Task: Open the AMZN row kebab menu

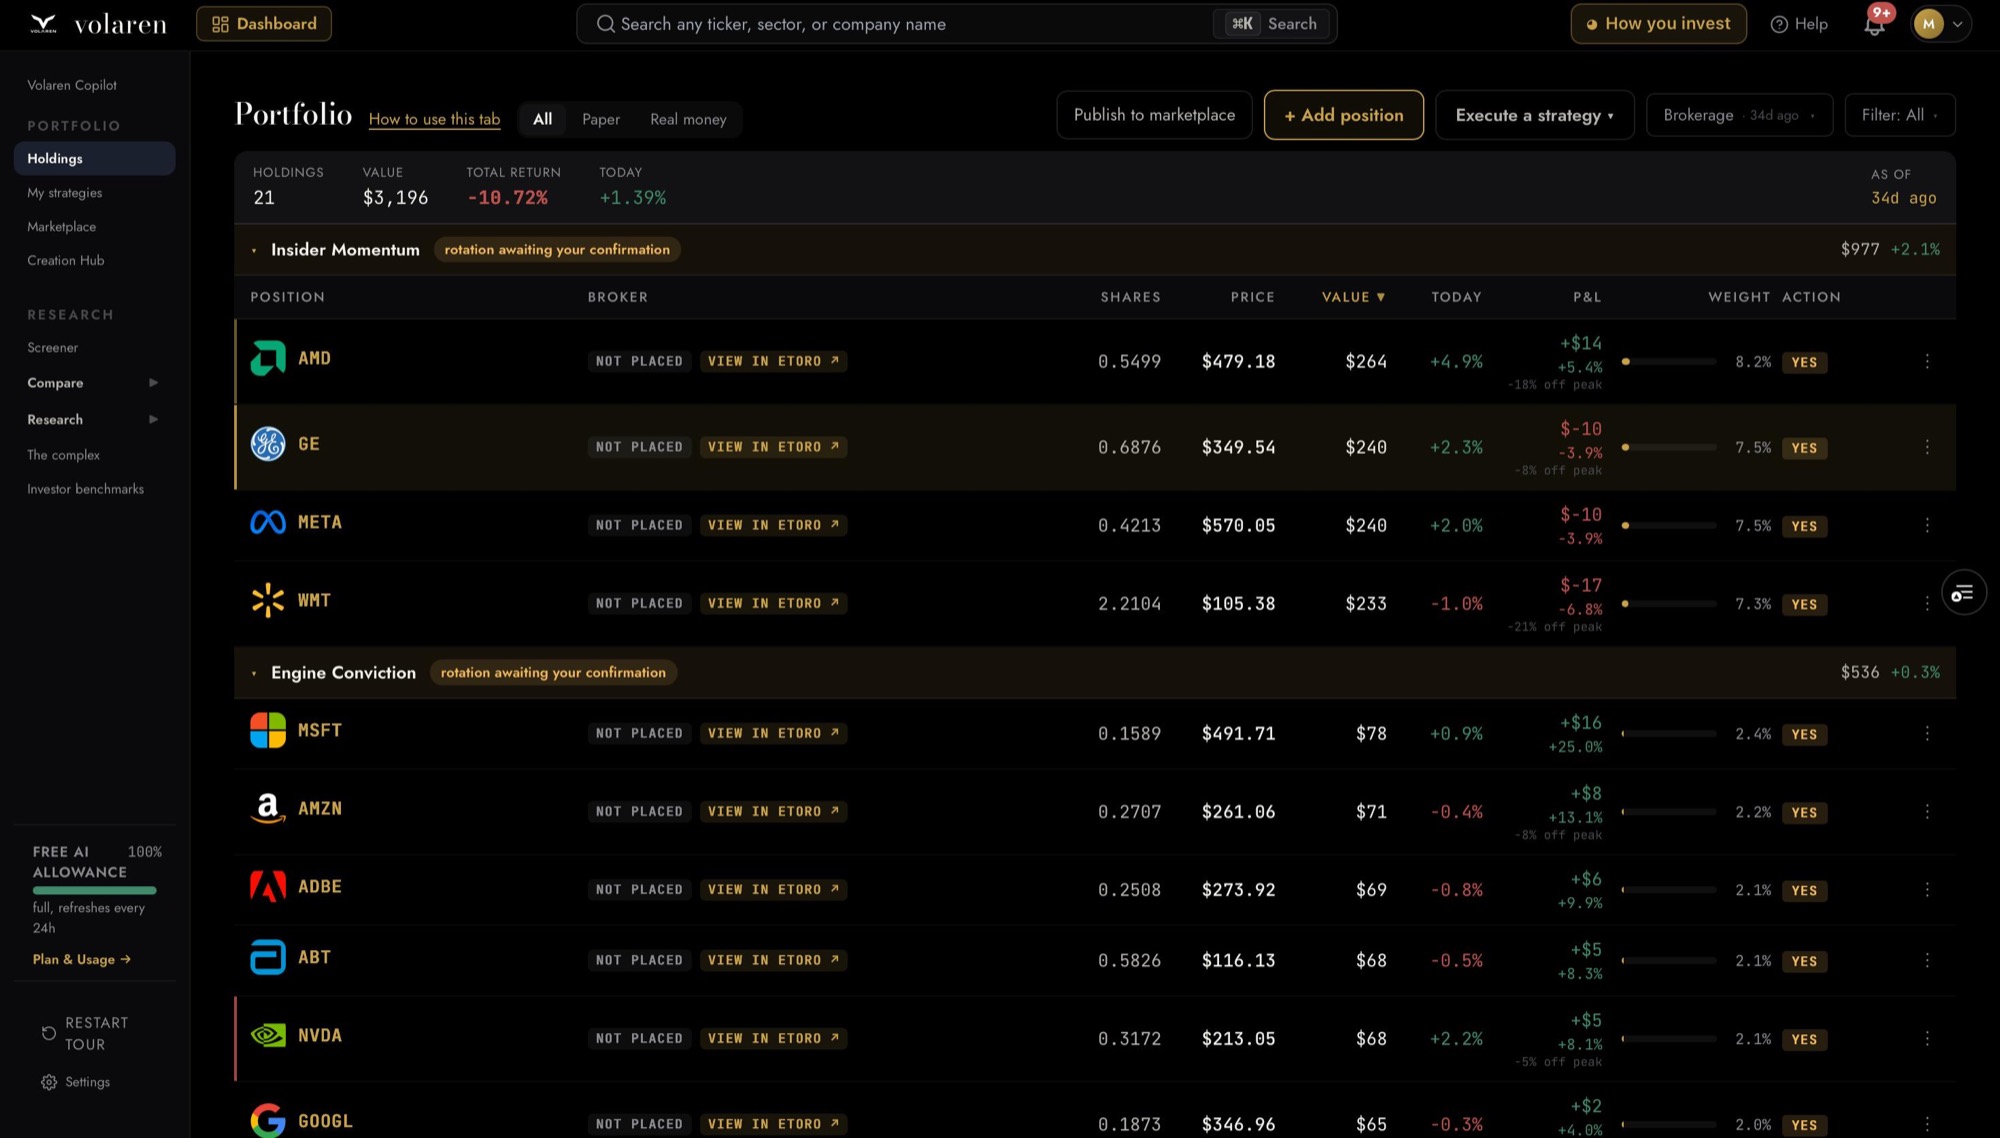Action: point(1927,811)
